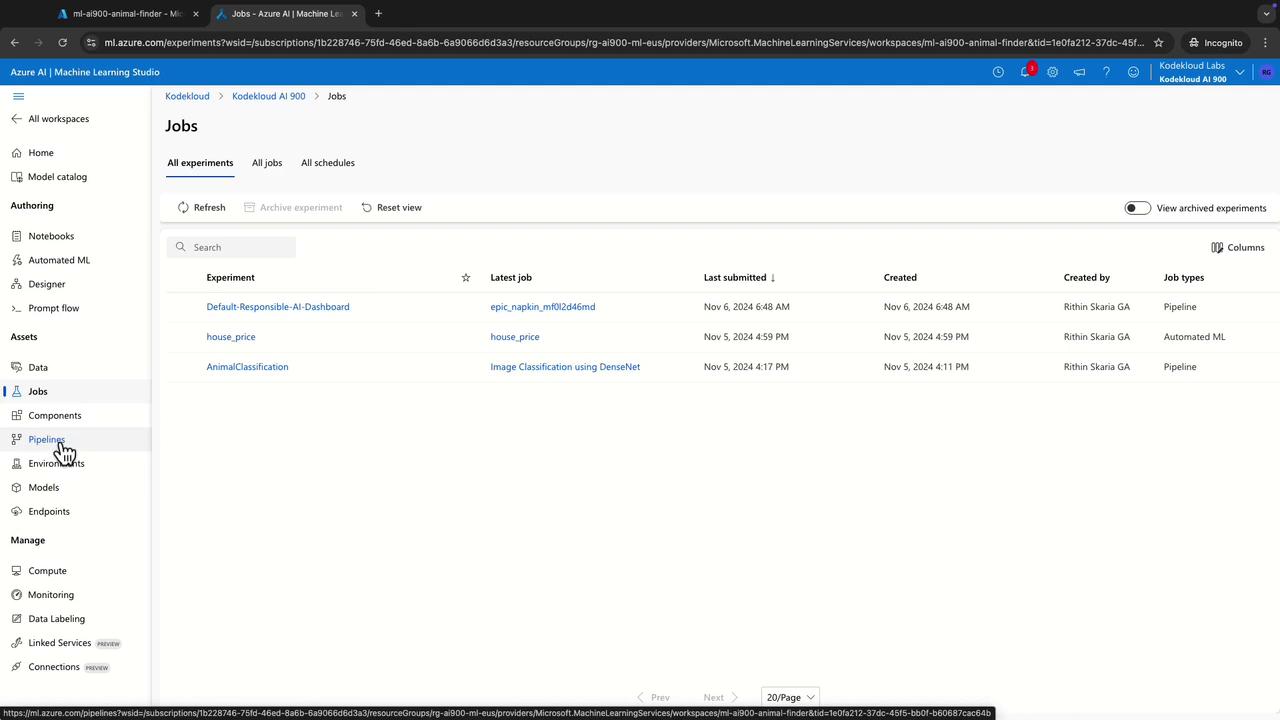1280x720 pixels.
Task: Switch to All schedules tab
Action: 328,163
